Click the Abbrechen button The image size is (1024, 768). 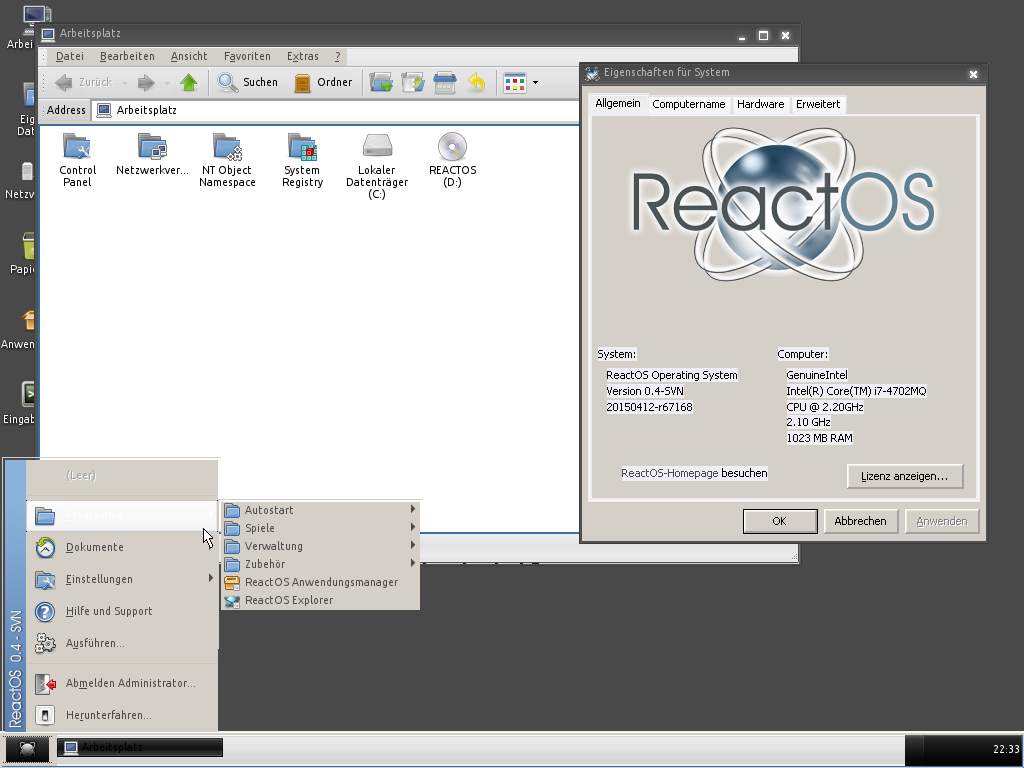click(x=860, y=521)
